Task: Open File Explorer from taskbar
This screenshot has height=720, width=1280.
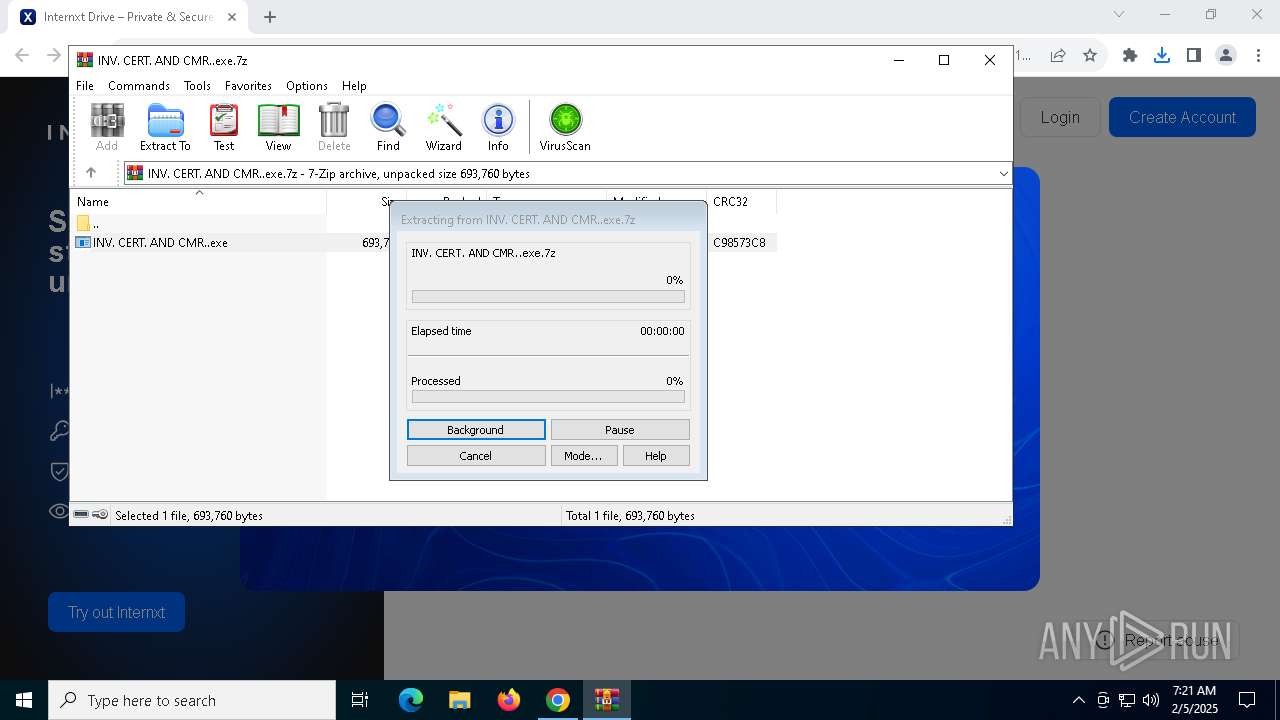Action: point(459,700)
